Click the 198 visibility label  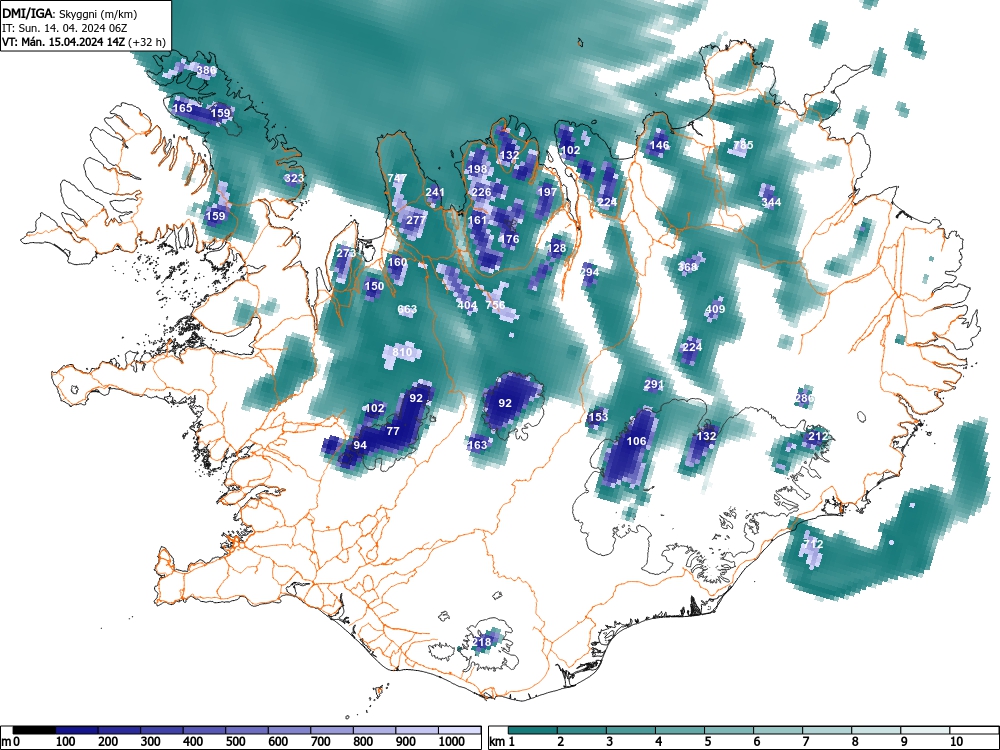tap(477, 169)
